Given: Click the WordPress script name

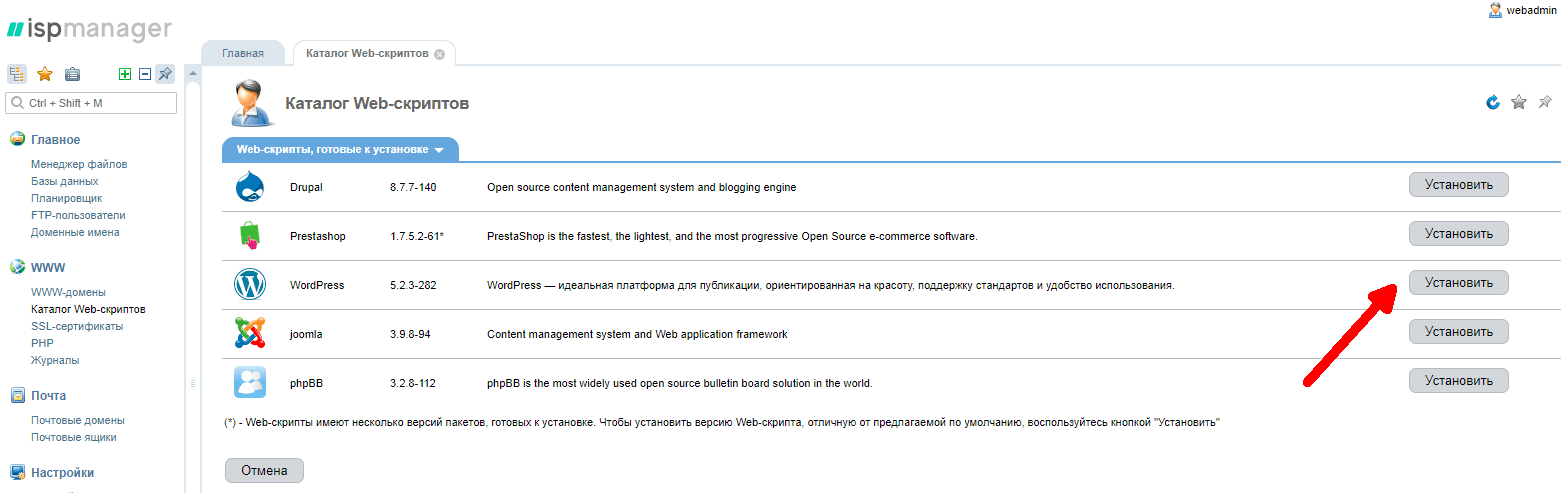Looking at the screenshot, I should click(317, 285).
